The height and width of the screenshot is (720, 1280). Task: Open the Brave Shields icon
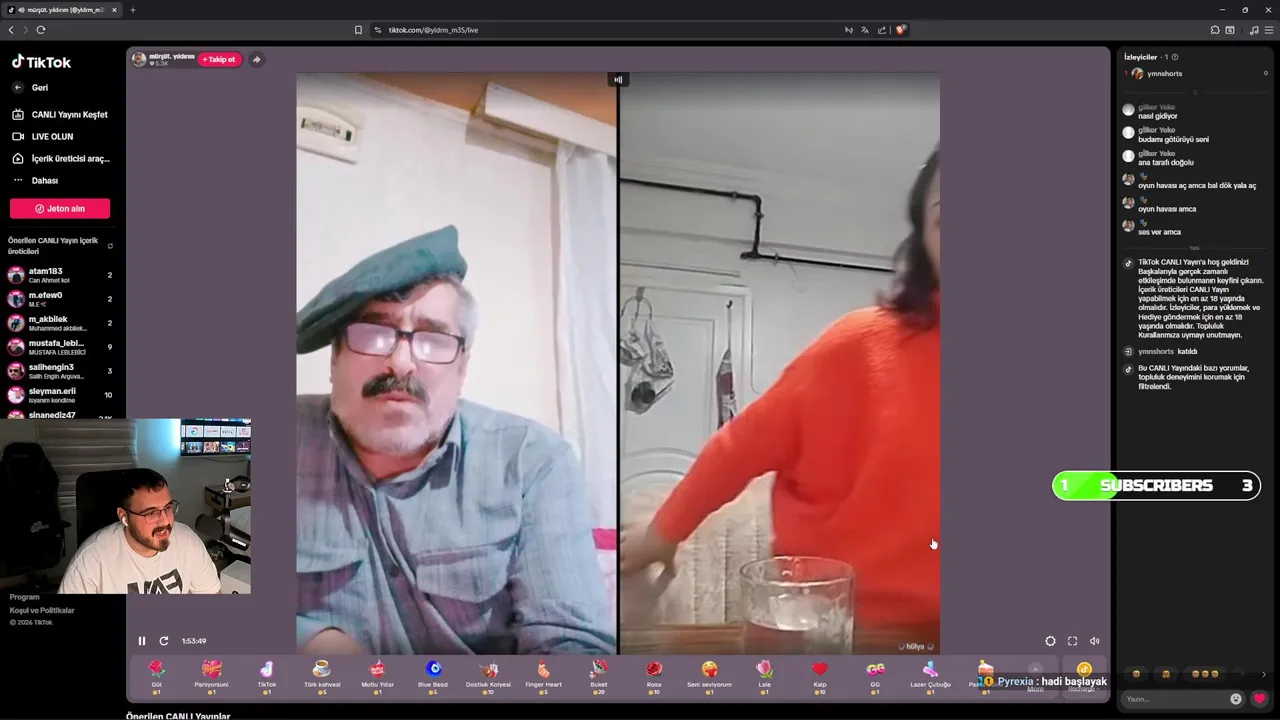[x=901, y=30]
